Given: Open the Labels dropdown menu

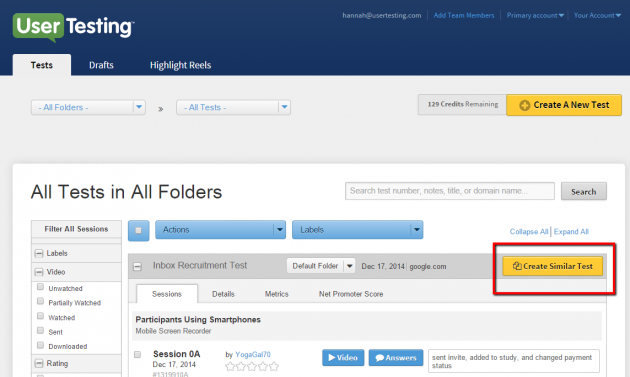Looking at the screenshot, I should (x=358, y=230).
